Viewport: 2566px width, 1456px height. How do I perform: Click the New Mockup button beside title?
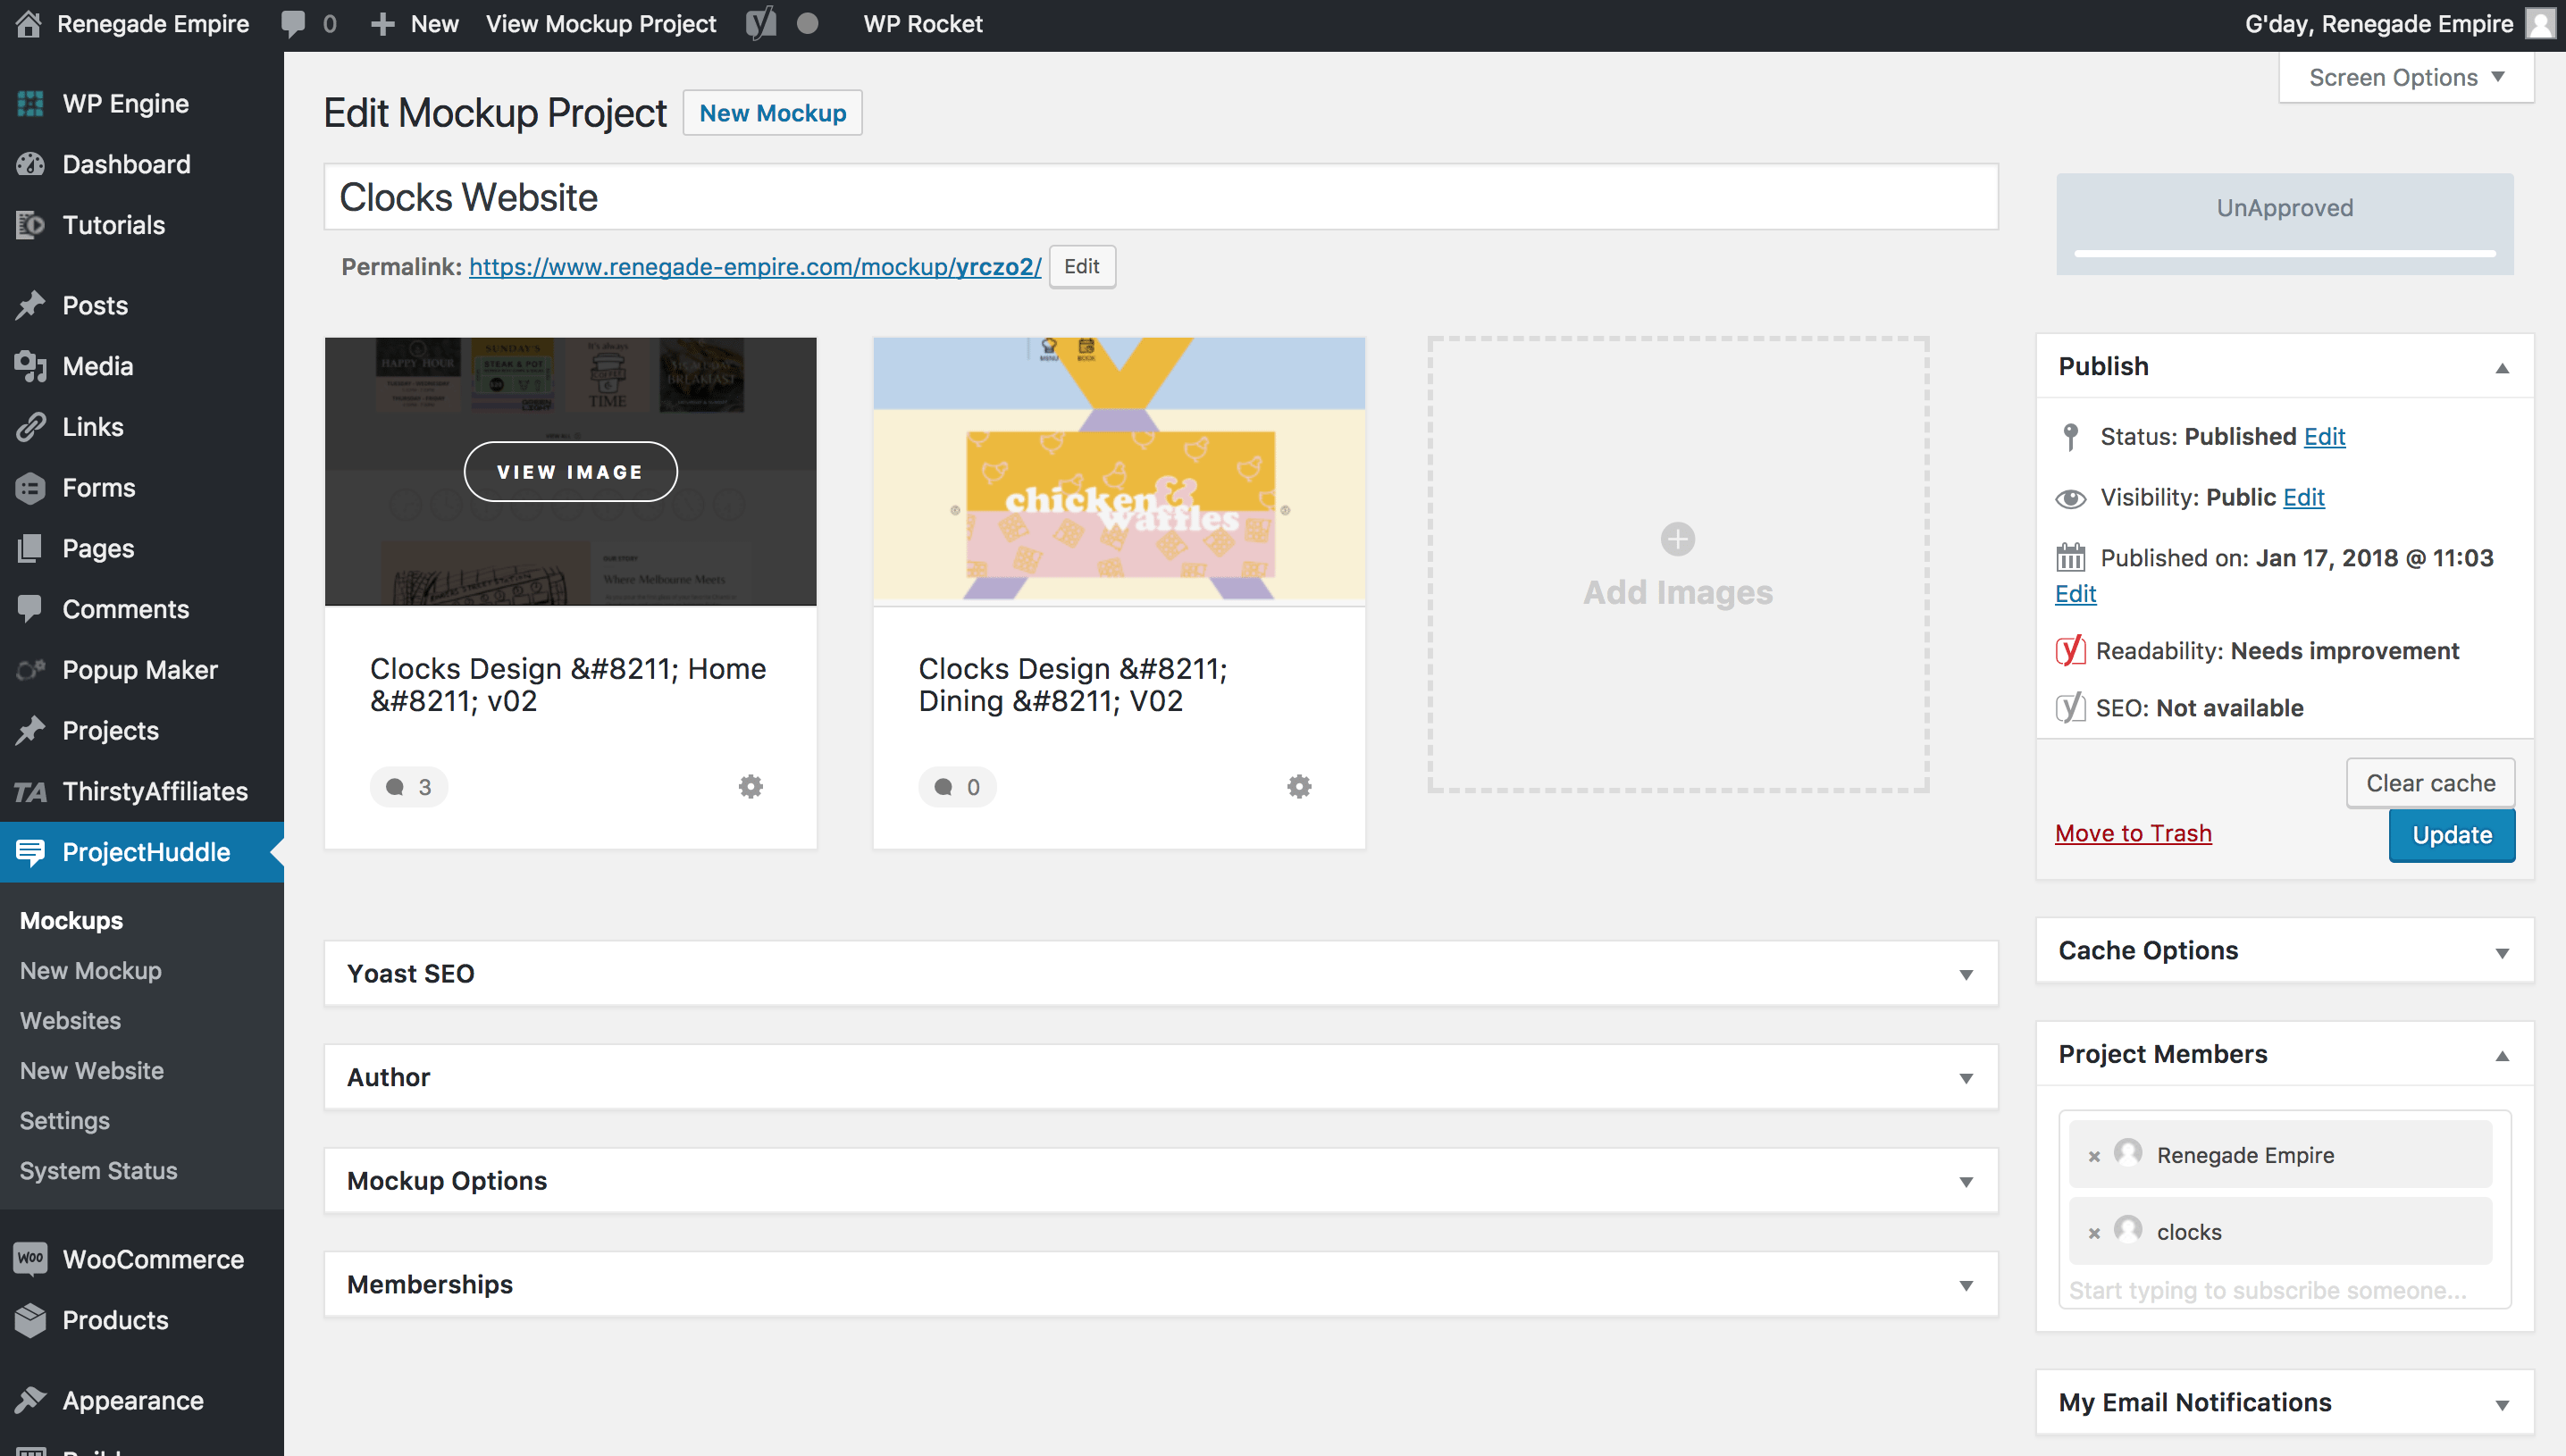tap(772, 113)
